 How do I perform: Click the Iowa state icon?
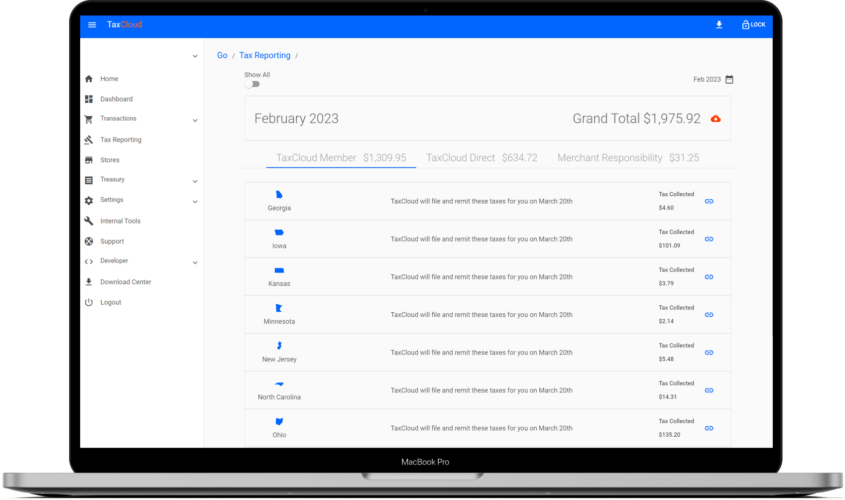[x=279, y=233]
